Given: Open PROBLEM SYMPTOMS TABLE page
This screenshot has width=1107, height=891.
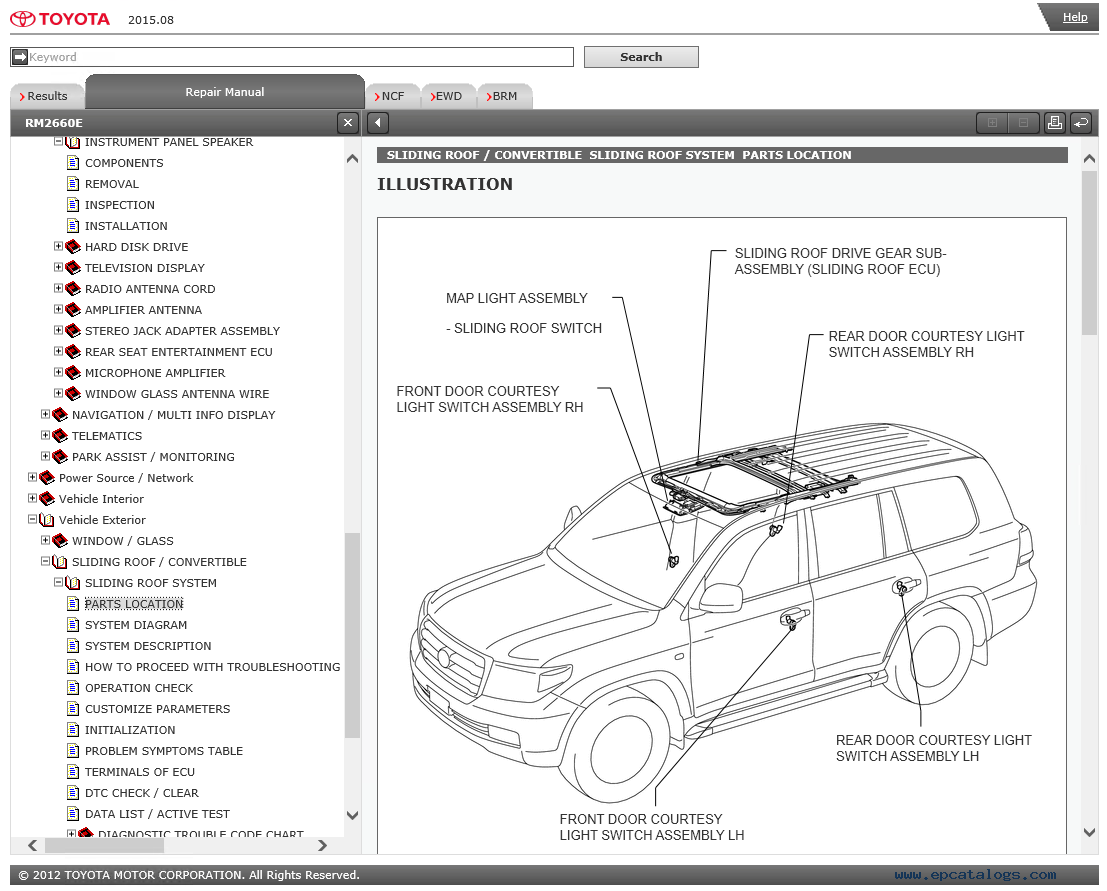Looking at the screenshot, I should 164,751.
